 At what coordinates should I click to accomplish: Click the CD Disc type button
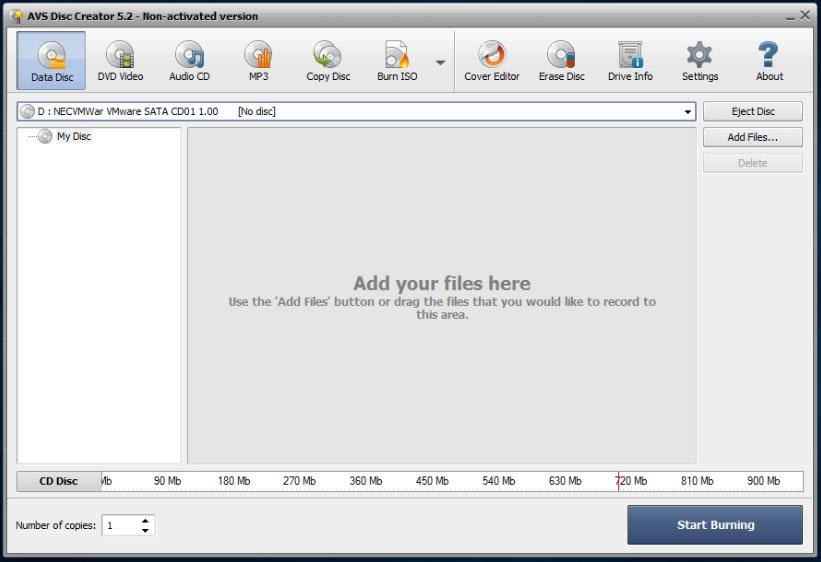[x=59, y=481]
